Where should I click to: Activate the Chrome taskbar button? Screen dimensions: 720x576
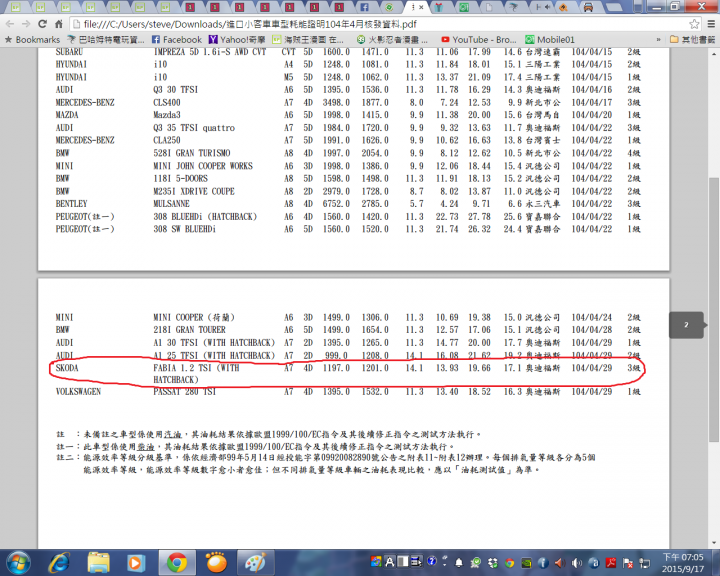pos(177,563)
